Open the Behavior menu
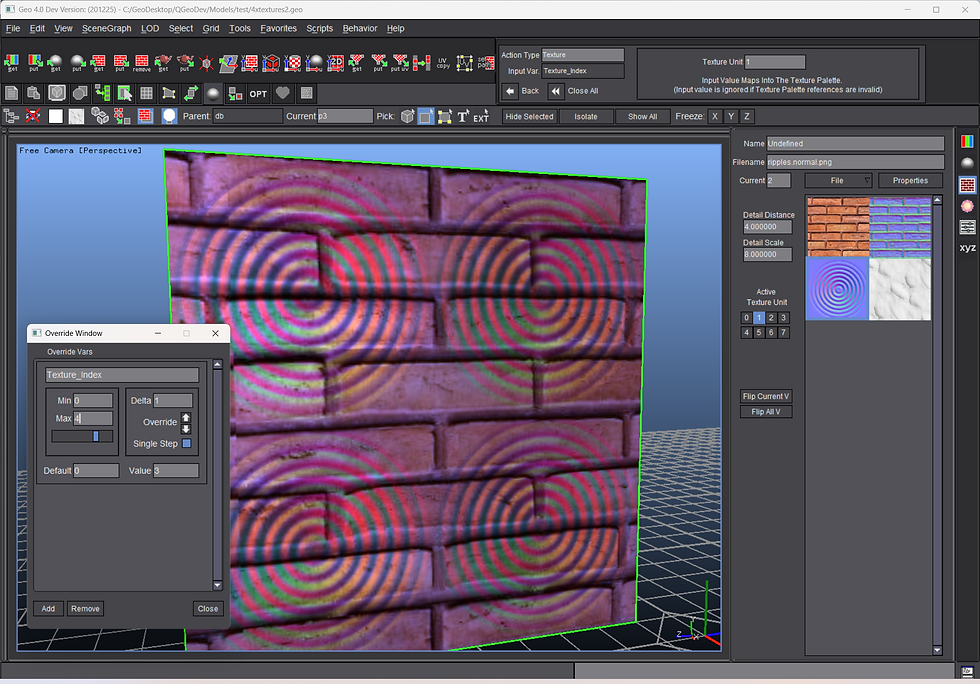Viewport: 980px width, 684px height. [x=360, y=28]
